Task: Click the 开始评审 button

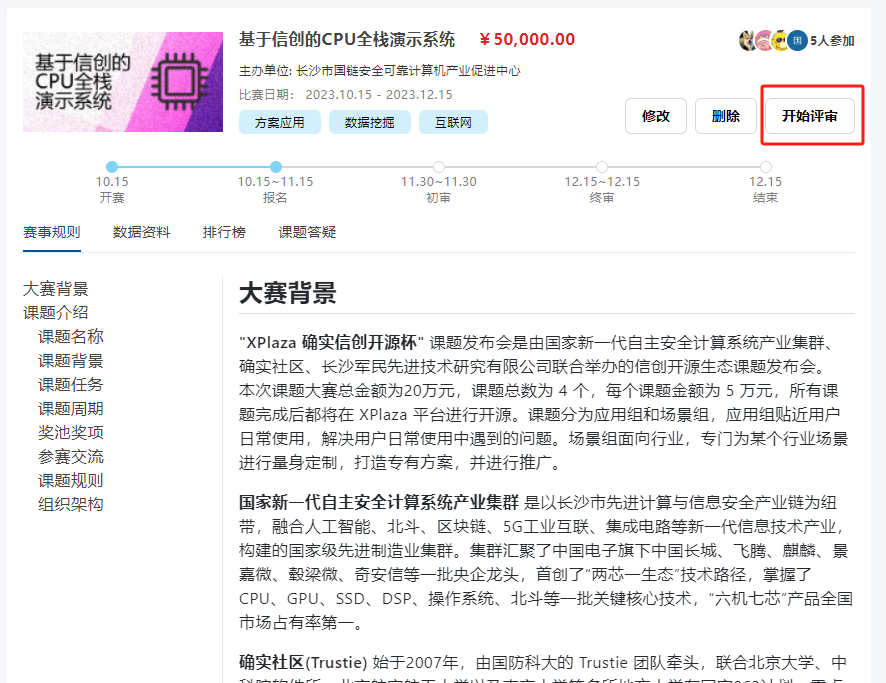Action: [810, 116]
